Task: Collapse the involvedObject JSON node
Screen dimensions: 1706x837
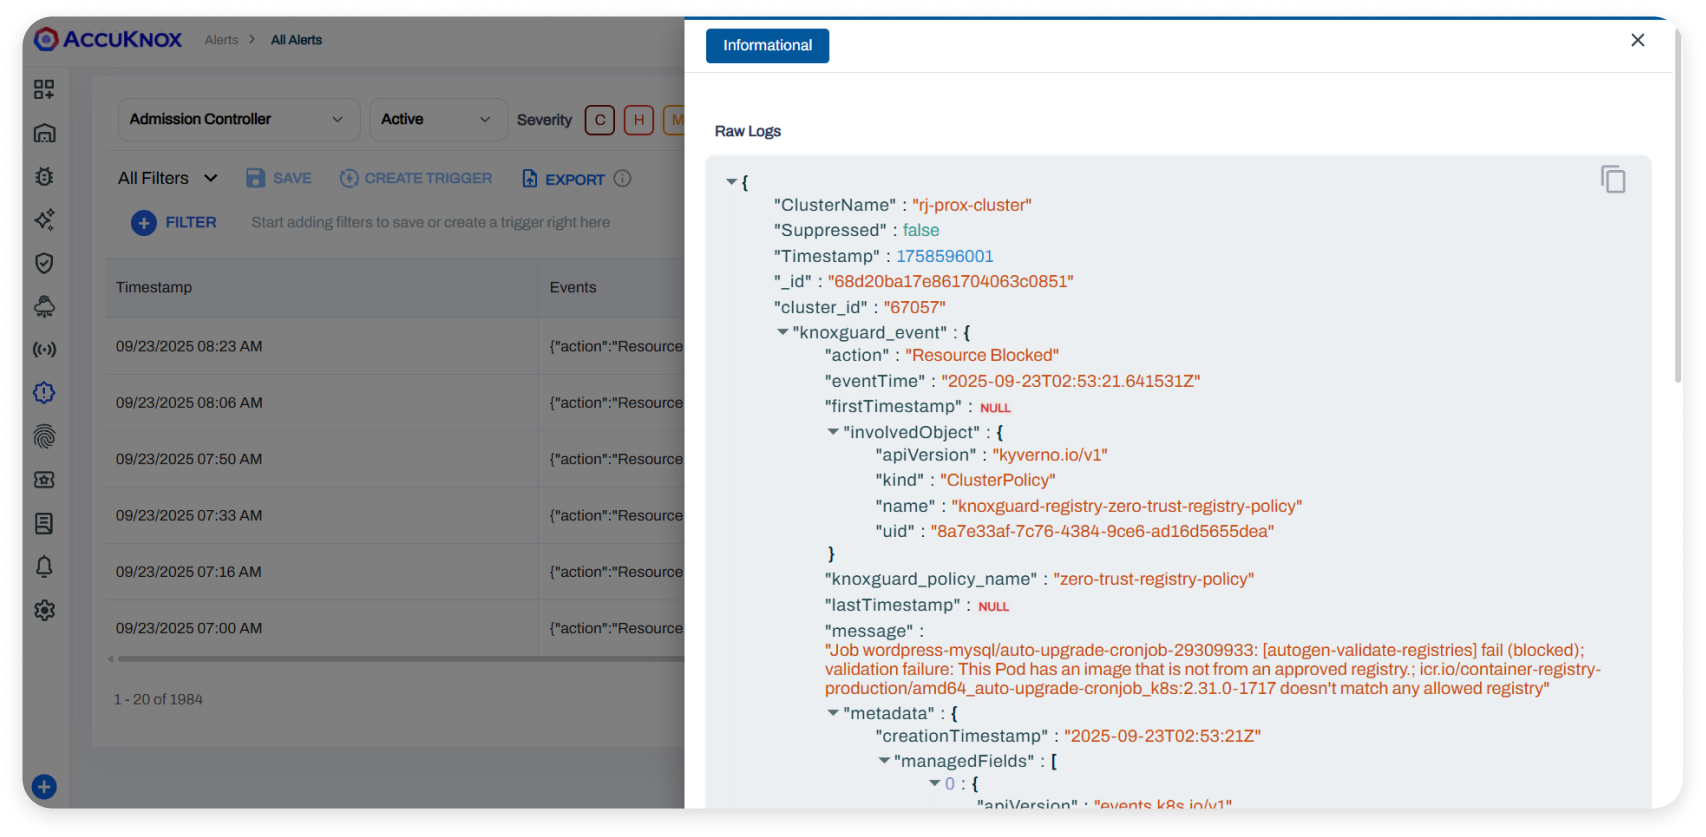Action: (x=833, y=432)
